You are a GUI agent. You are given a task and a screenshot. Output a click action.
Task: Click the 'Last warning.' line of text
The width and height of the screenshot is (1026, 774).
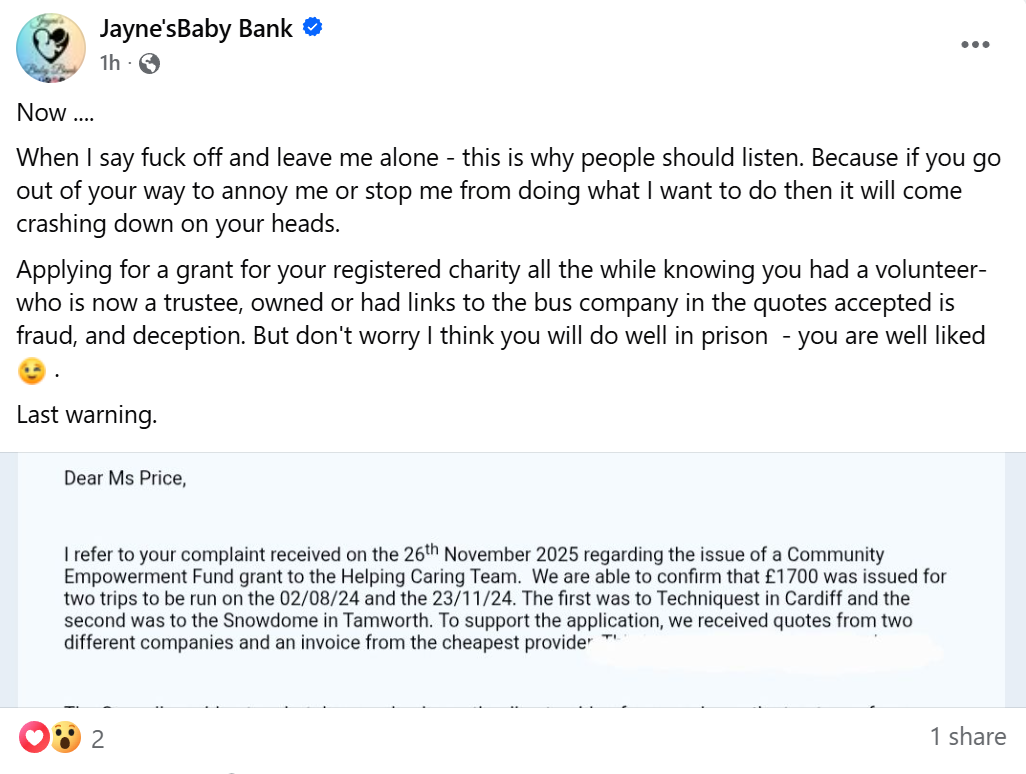[x=87, y=414]
